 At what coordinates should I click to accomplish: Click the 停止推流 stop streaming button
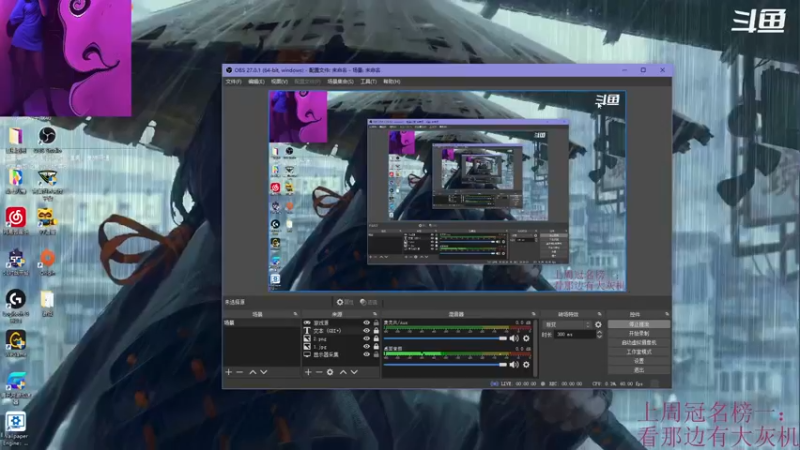639,324
